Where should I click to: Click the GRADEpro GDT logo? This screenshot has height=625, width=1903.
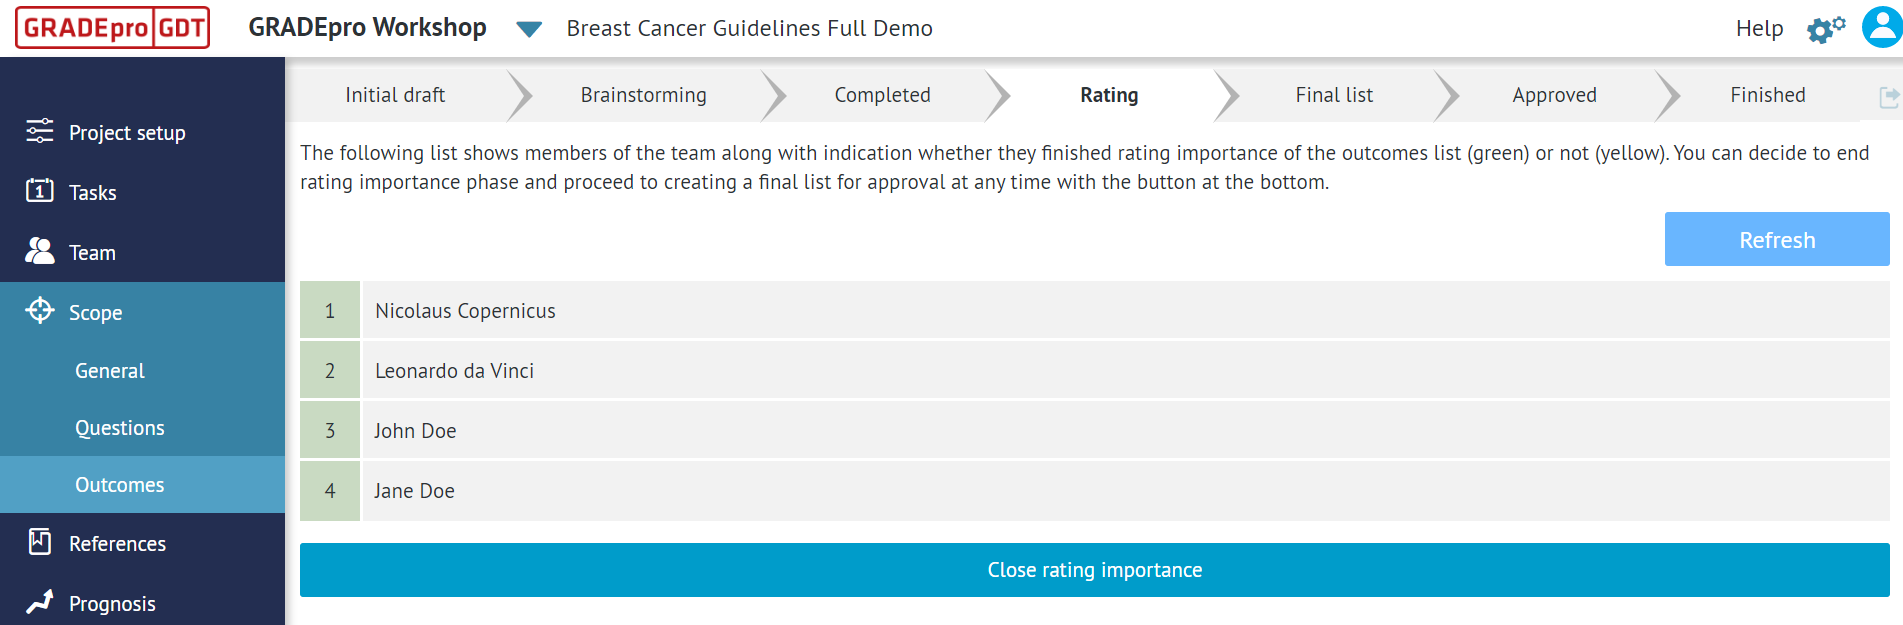[111, 28]
